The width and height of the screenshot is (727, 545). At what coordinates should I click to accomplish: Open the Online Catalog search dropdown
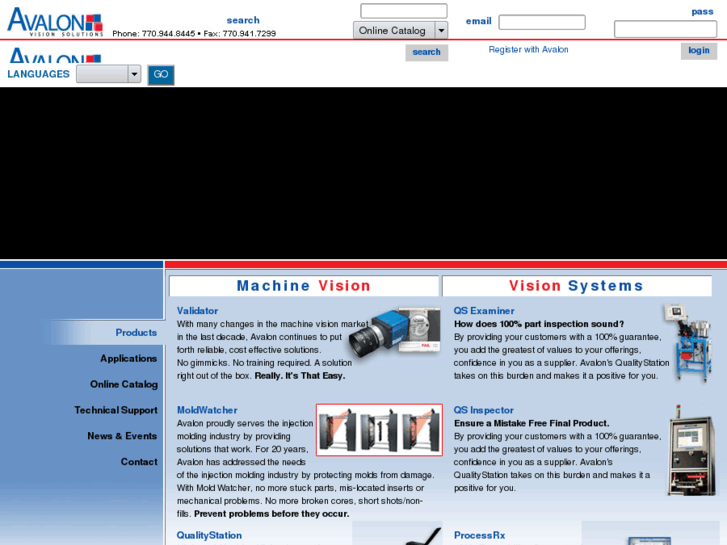[x=400, y=31]
